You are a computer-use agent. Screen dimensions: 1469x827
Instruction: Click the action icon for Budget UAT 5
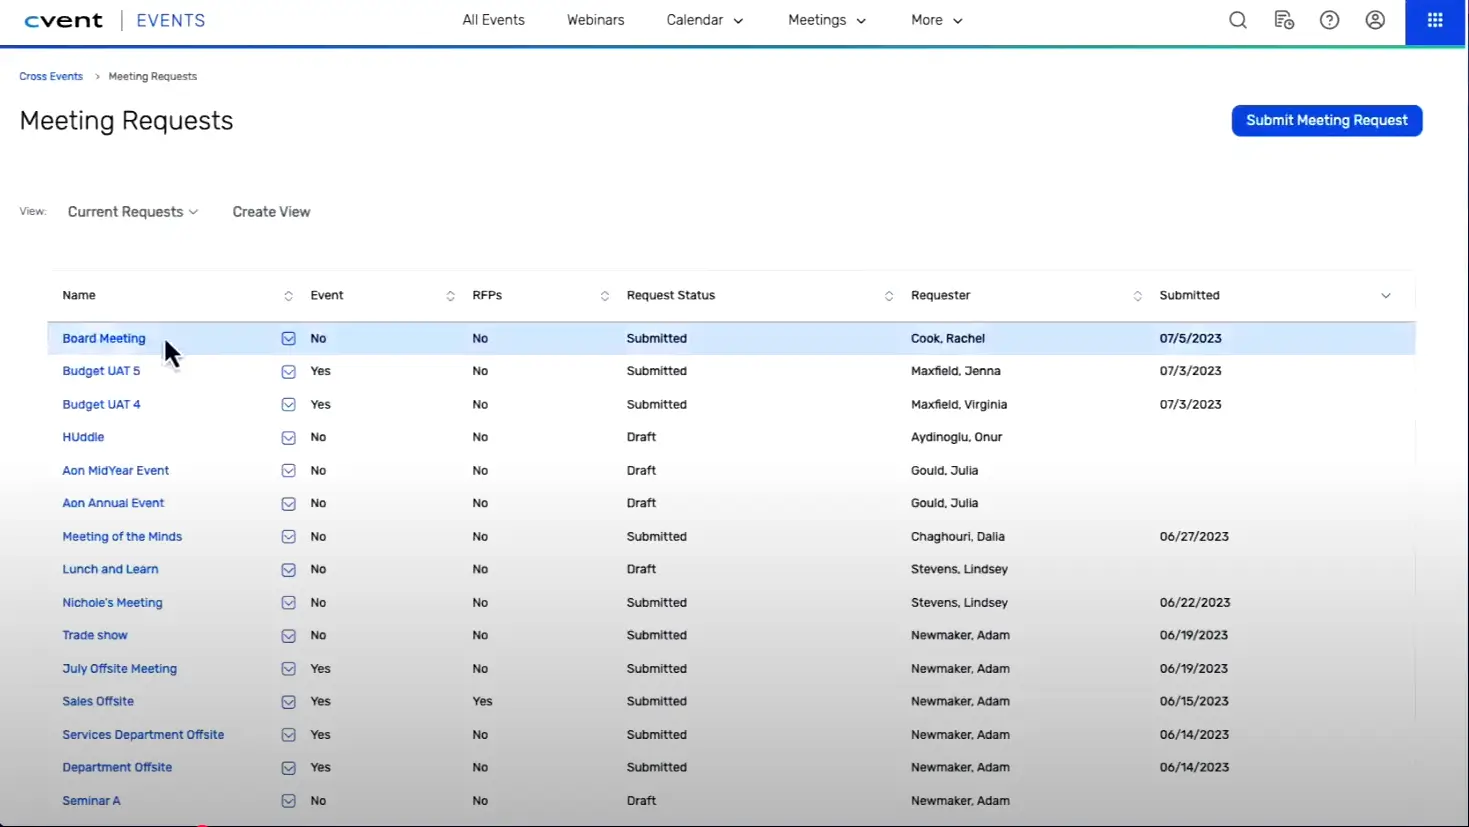point(288,372)
